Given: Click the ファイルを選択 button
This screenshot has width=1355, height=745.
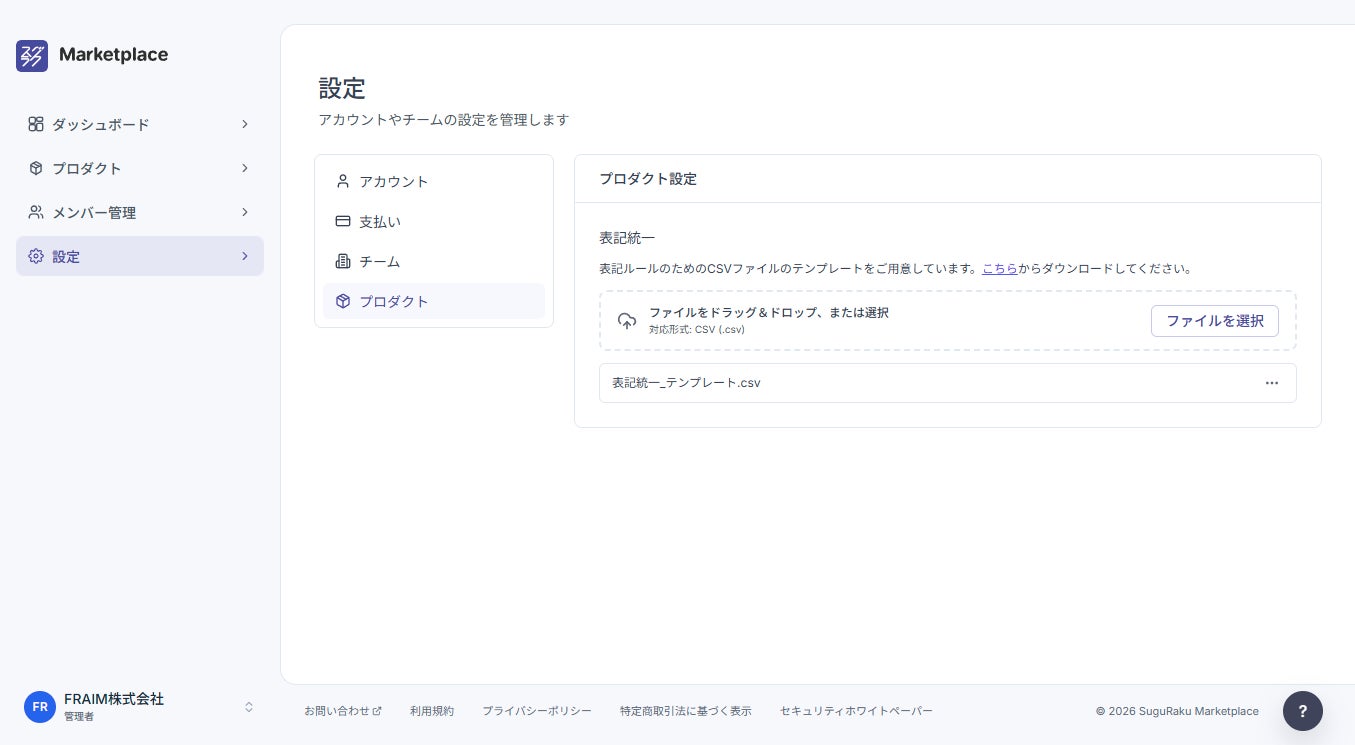Looking at the screenshot, I should click(x=1215, y=321).
